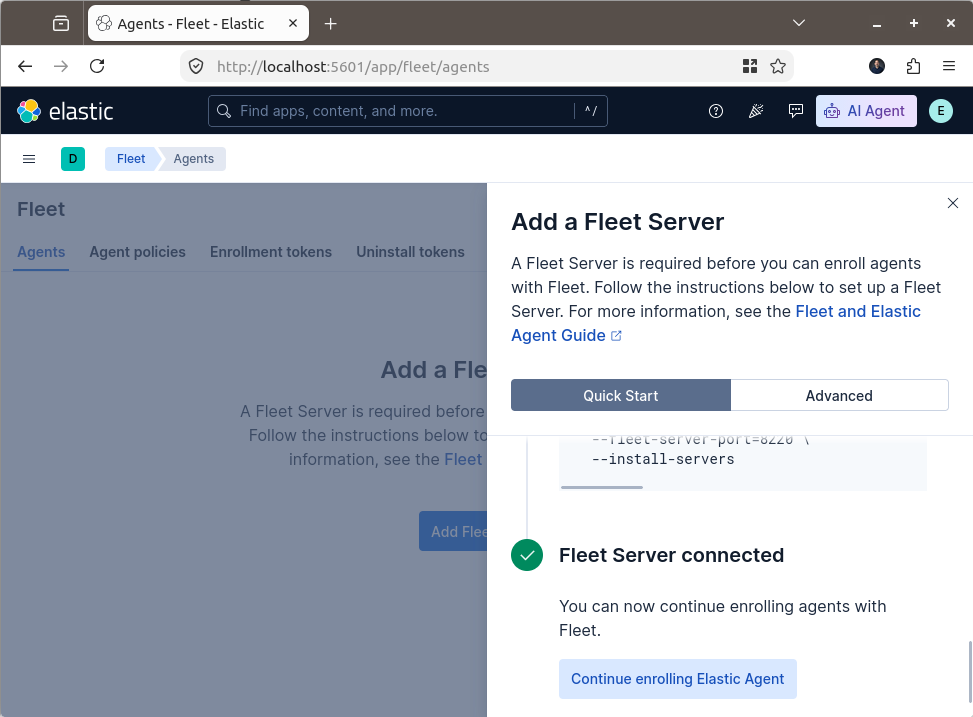The image size is (973, 717).
Task: Close the Add a Fleet Server flyout
Action: [x=953, y=203]
